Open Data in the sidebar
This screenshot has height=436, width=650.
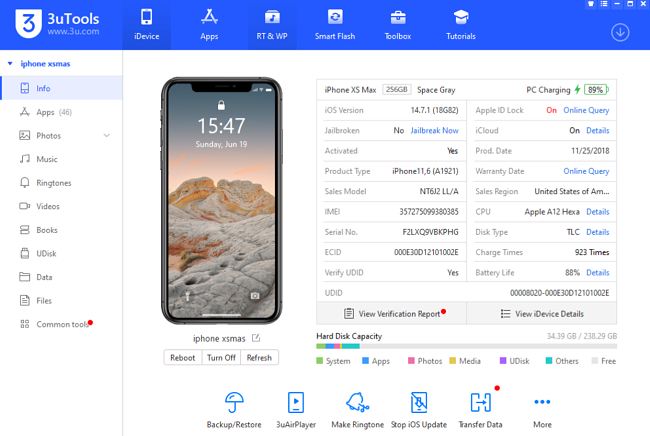coord(61,277)
